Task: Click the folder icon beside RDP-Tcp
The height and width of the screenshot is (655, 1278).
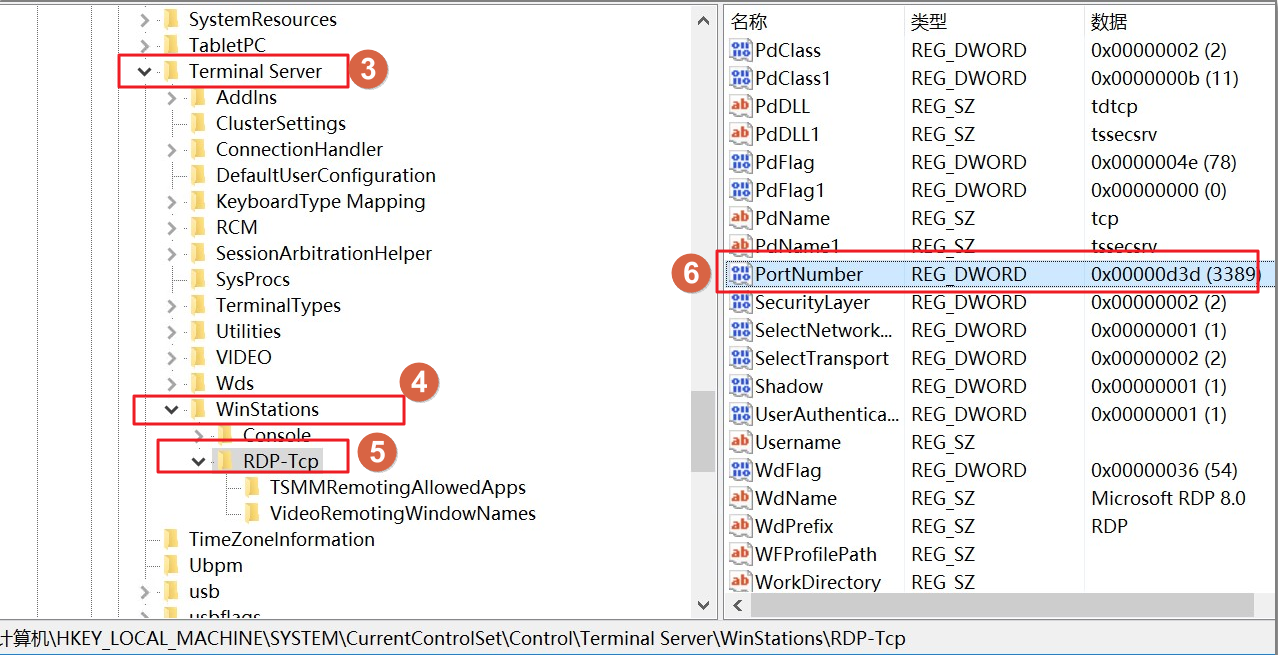Action: [225, 461]
